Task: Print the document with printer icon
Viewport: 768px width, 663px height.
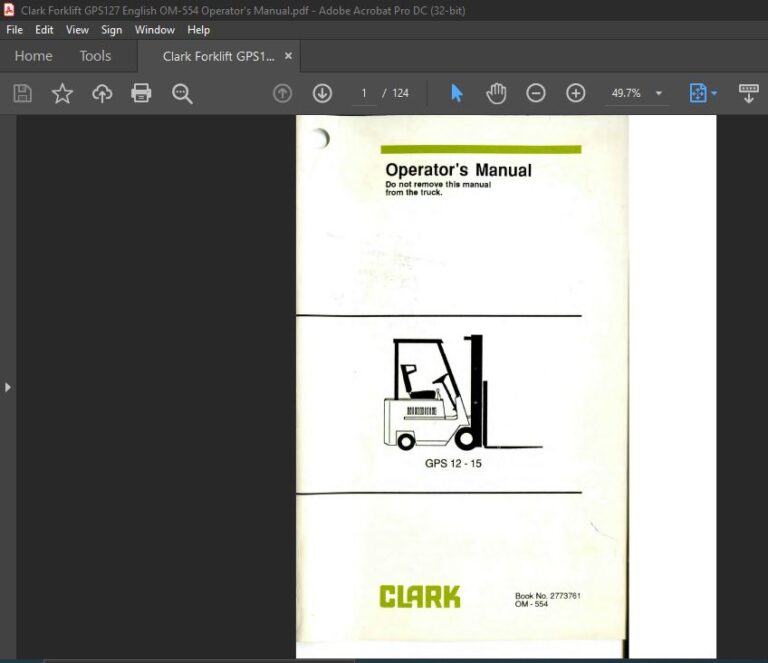Action: click(141, 93)
